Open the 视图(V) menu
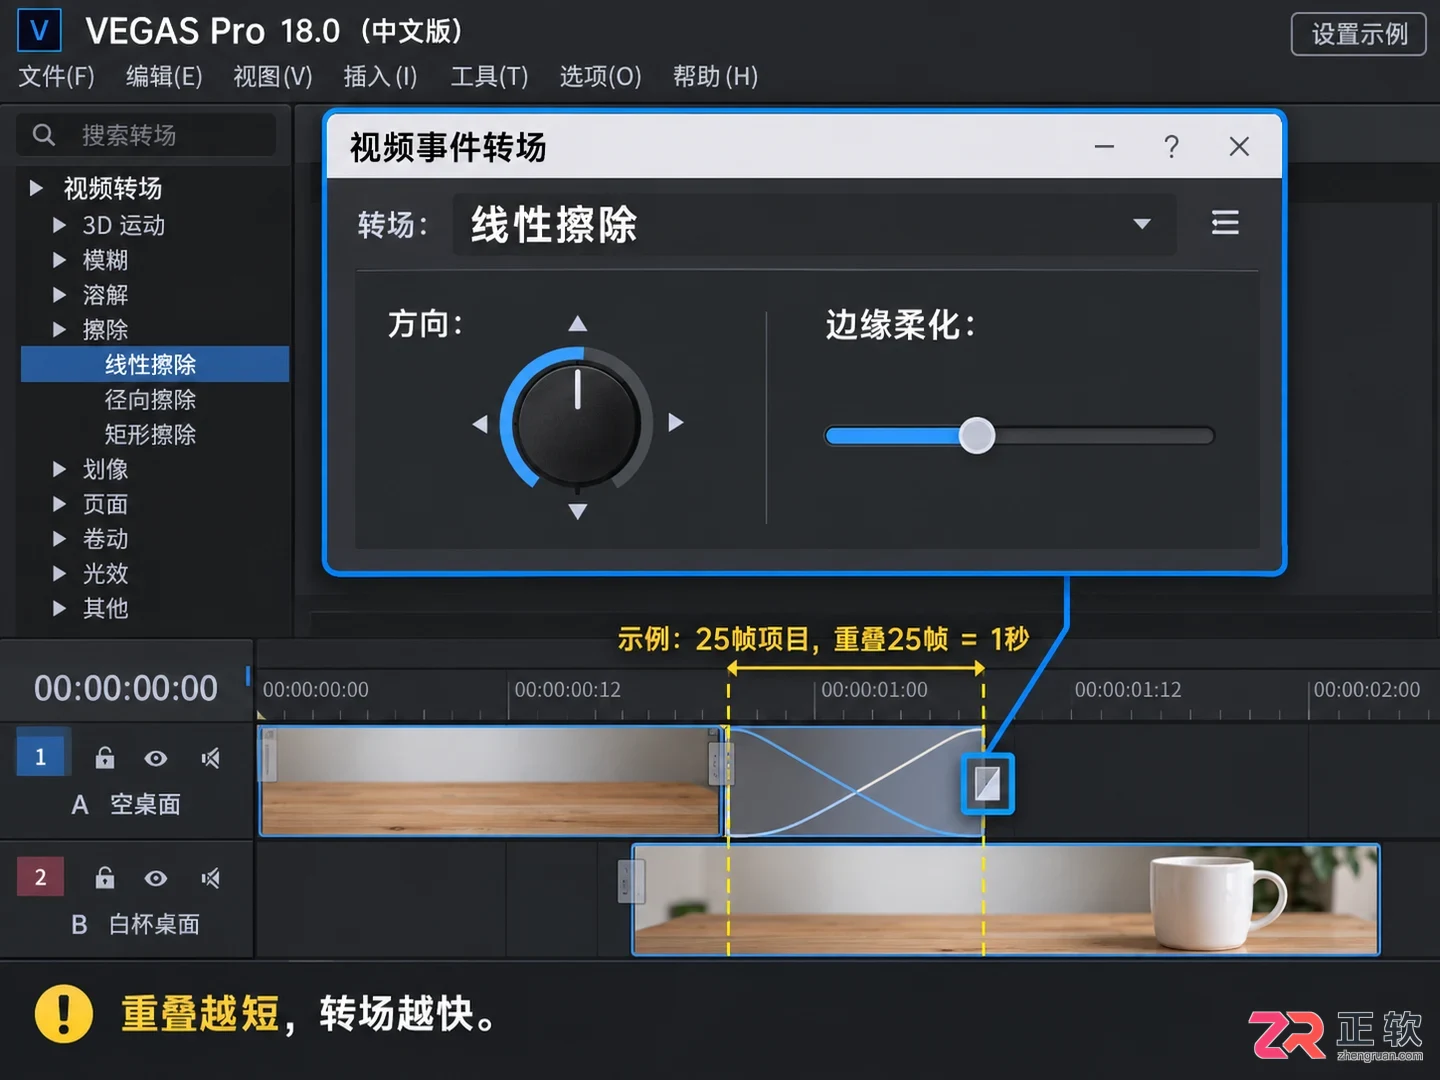The height and width of the screenshot is (1080, 1440). pos(273,76)
